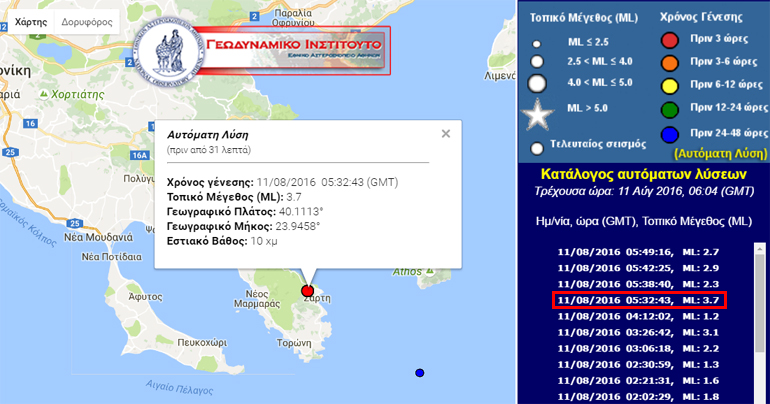Click the road 16 shield on map
This screenshot has width=770, height=404.
(30, 123)
